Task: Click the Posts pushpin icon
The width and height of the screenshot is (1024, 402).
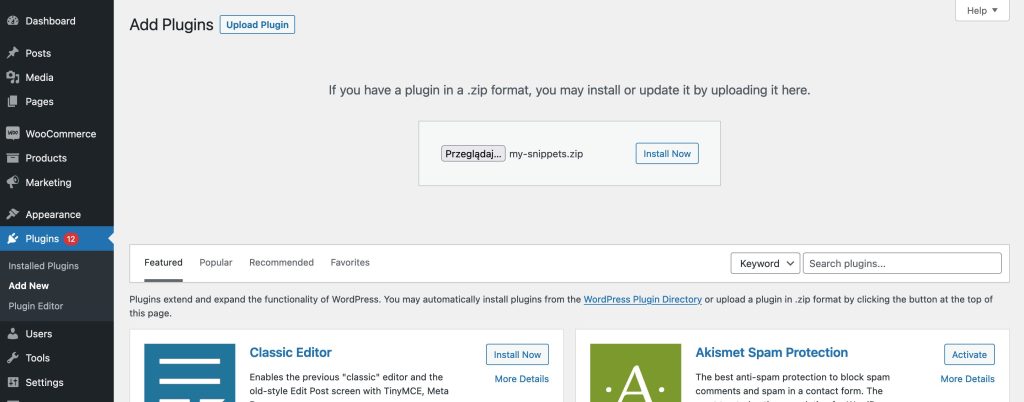Action: (x=12, y=53)
